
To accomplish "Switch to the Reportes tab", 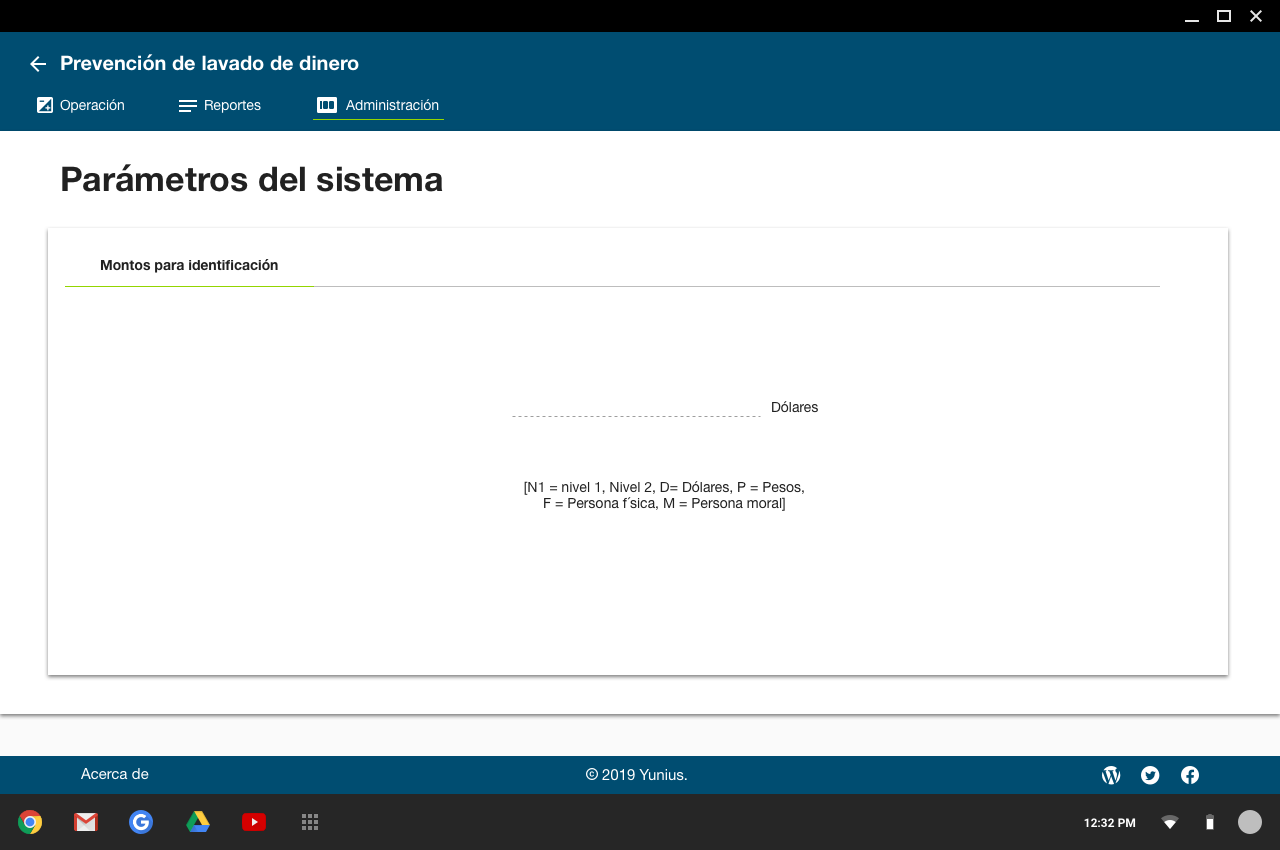I will point(220,105).
